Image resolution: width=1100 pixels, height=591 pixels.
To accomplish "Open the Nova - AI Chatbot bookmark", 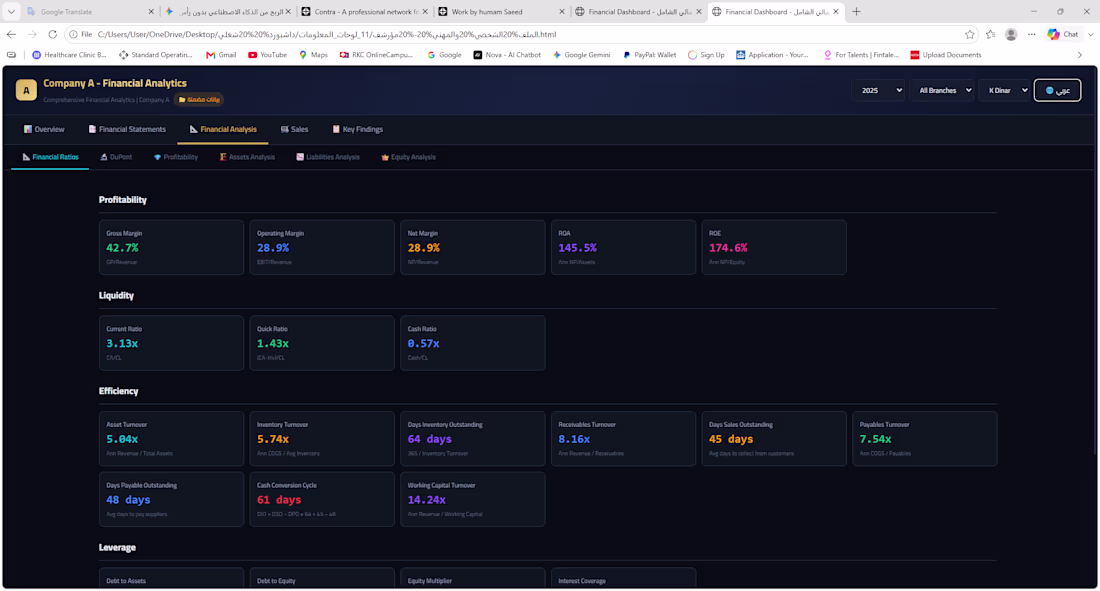I will [x=507, y=55].
